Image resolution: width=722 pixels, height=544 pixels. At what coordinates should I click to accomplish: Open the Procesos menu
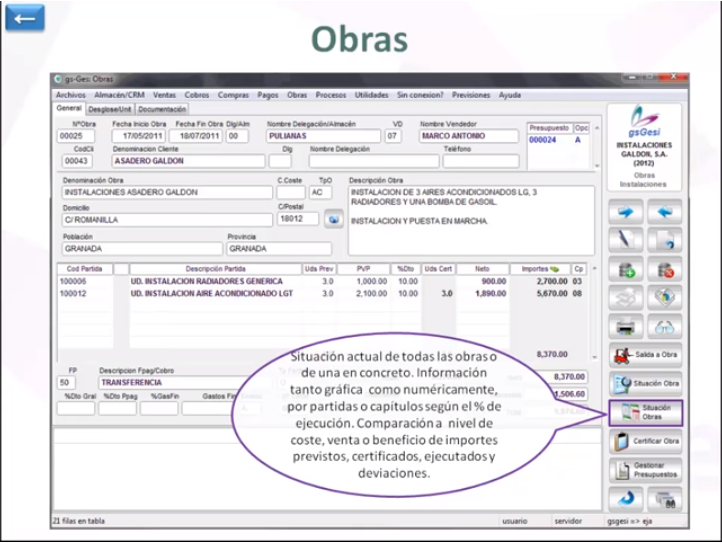coord(331,95)
